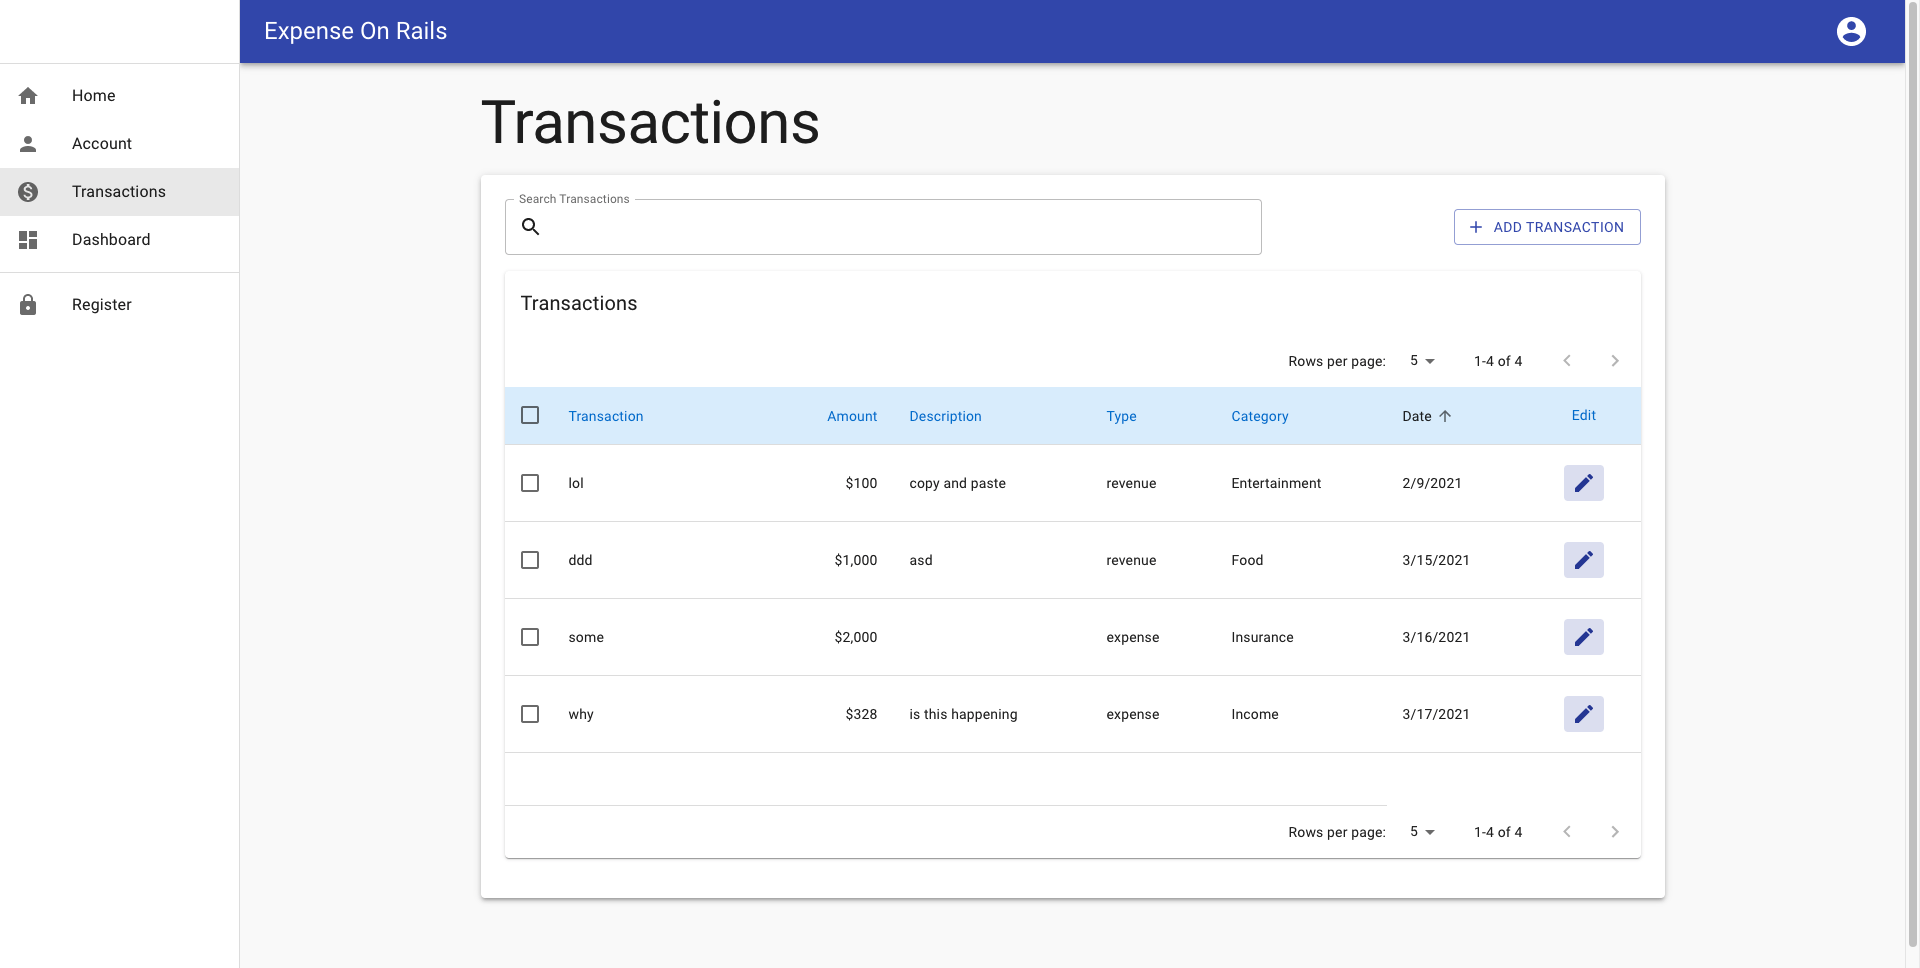Click the '2/9/2021' date cell

1432,483
